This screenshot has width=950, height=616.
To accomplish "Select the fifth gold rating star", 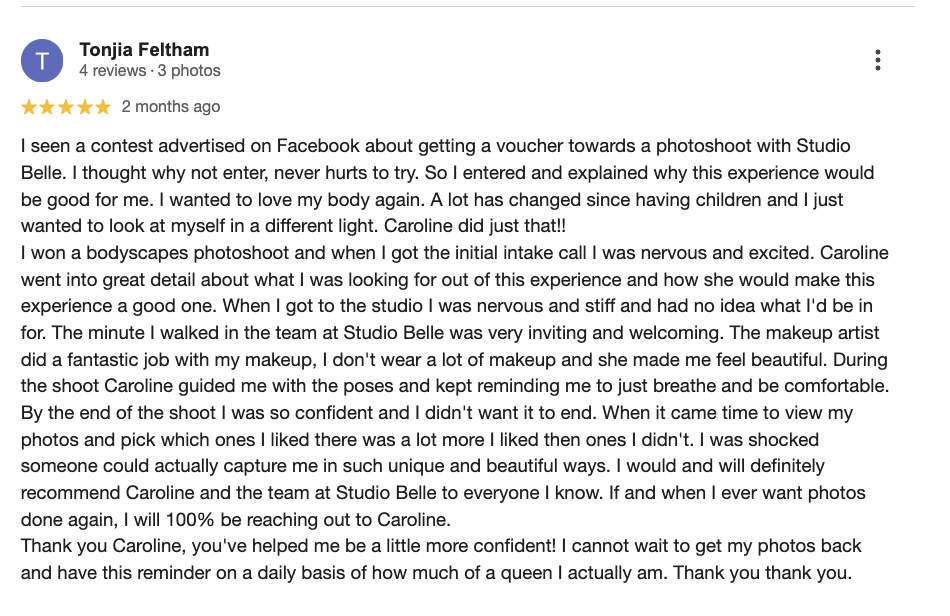I will click(103, 107).
